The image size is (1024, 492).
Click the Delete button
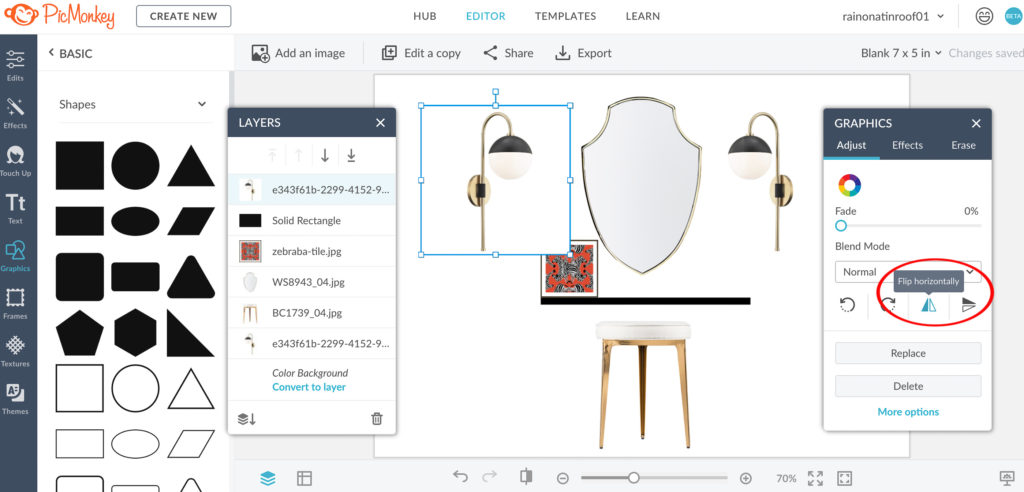pyautogui.click(x=908, y=386)
